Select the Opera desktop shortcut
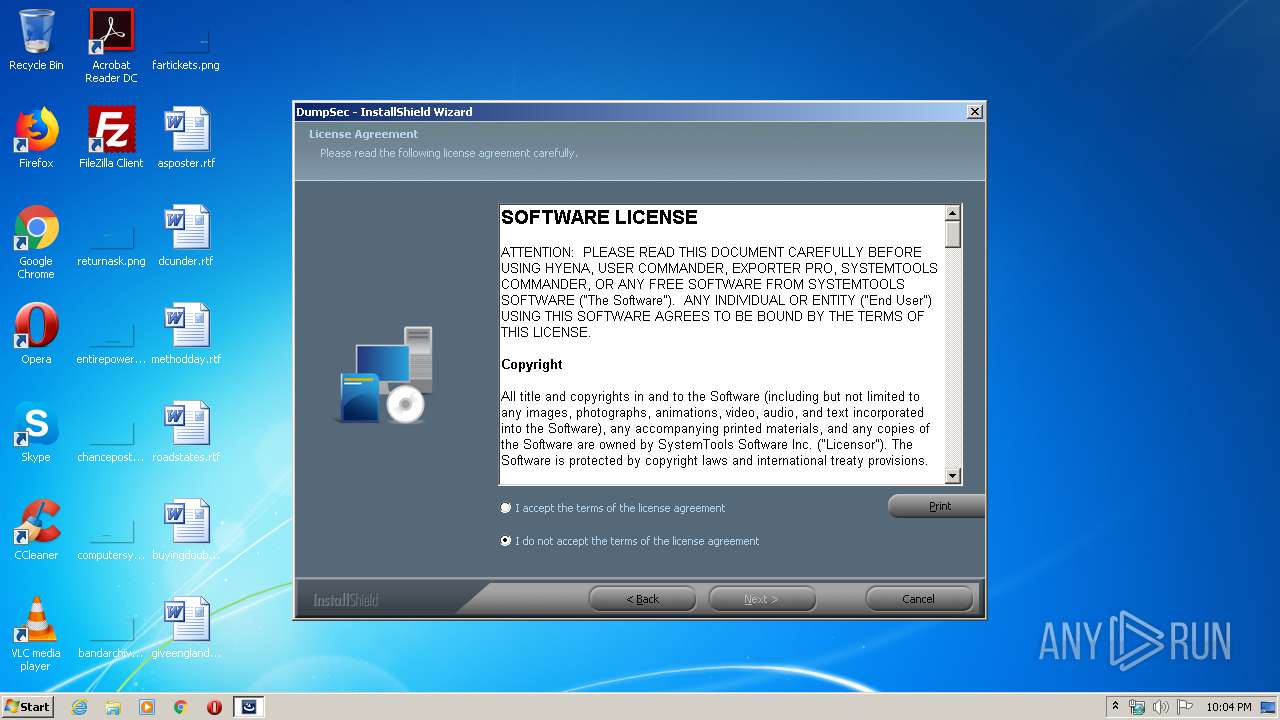The height and width of the screenshot is (720, 1280). point(36,334)
